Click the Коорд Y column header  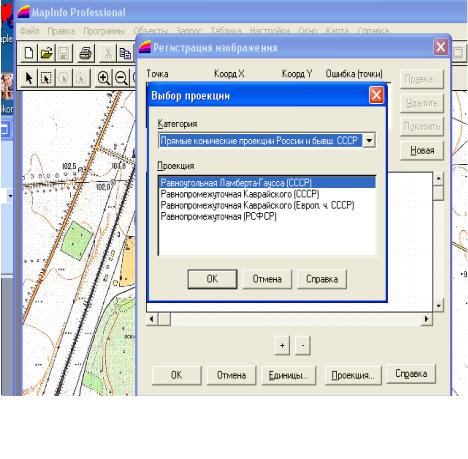tap(297, 74)
